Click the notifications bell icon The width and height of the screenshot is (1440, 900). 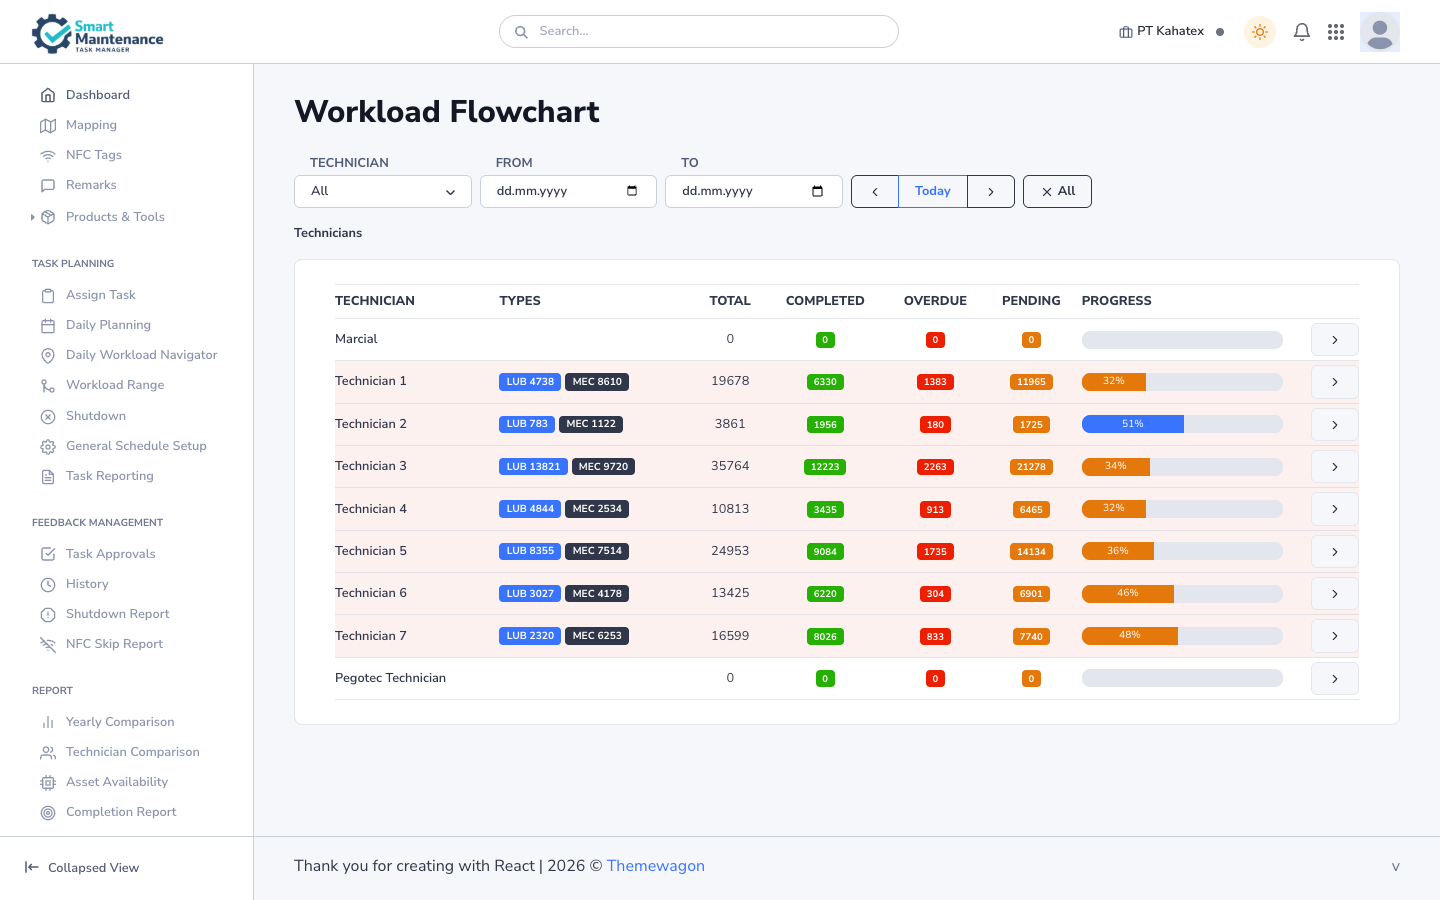pyautogui.click(x=1301, y=32)
